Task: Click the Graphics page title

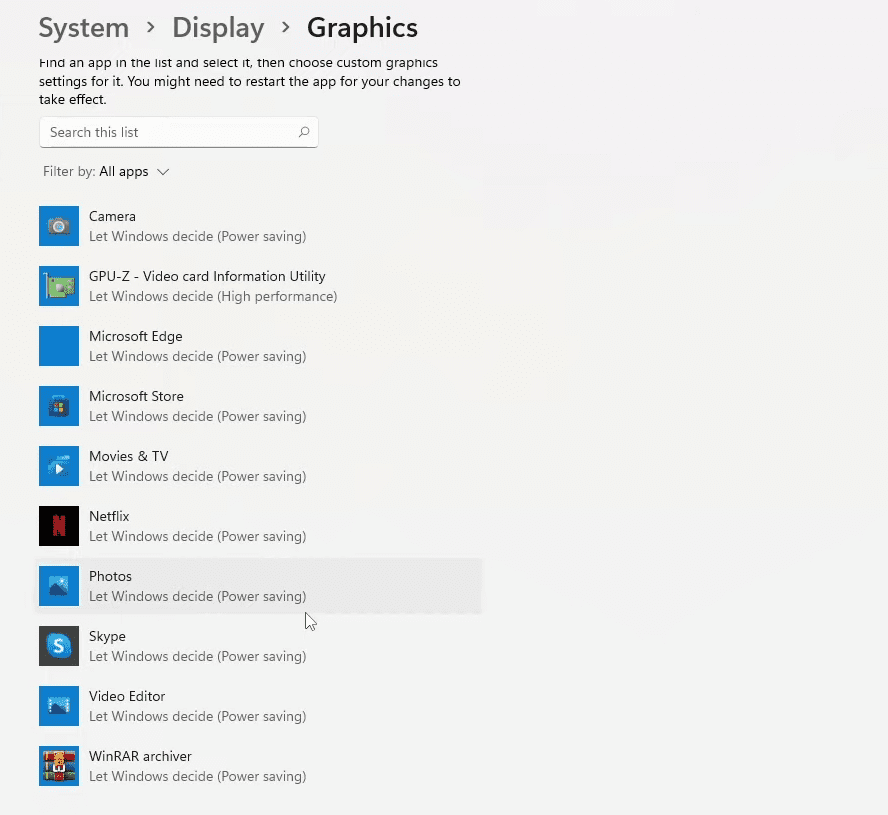Action: click(362, 28)
